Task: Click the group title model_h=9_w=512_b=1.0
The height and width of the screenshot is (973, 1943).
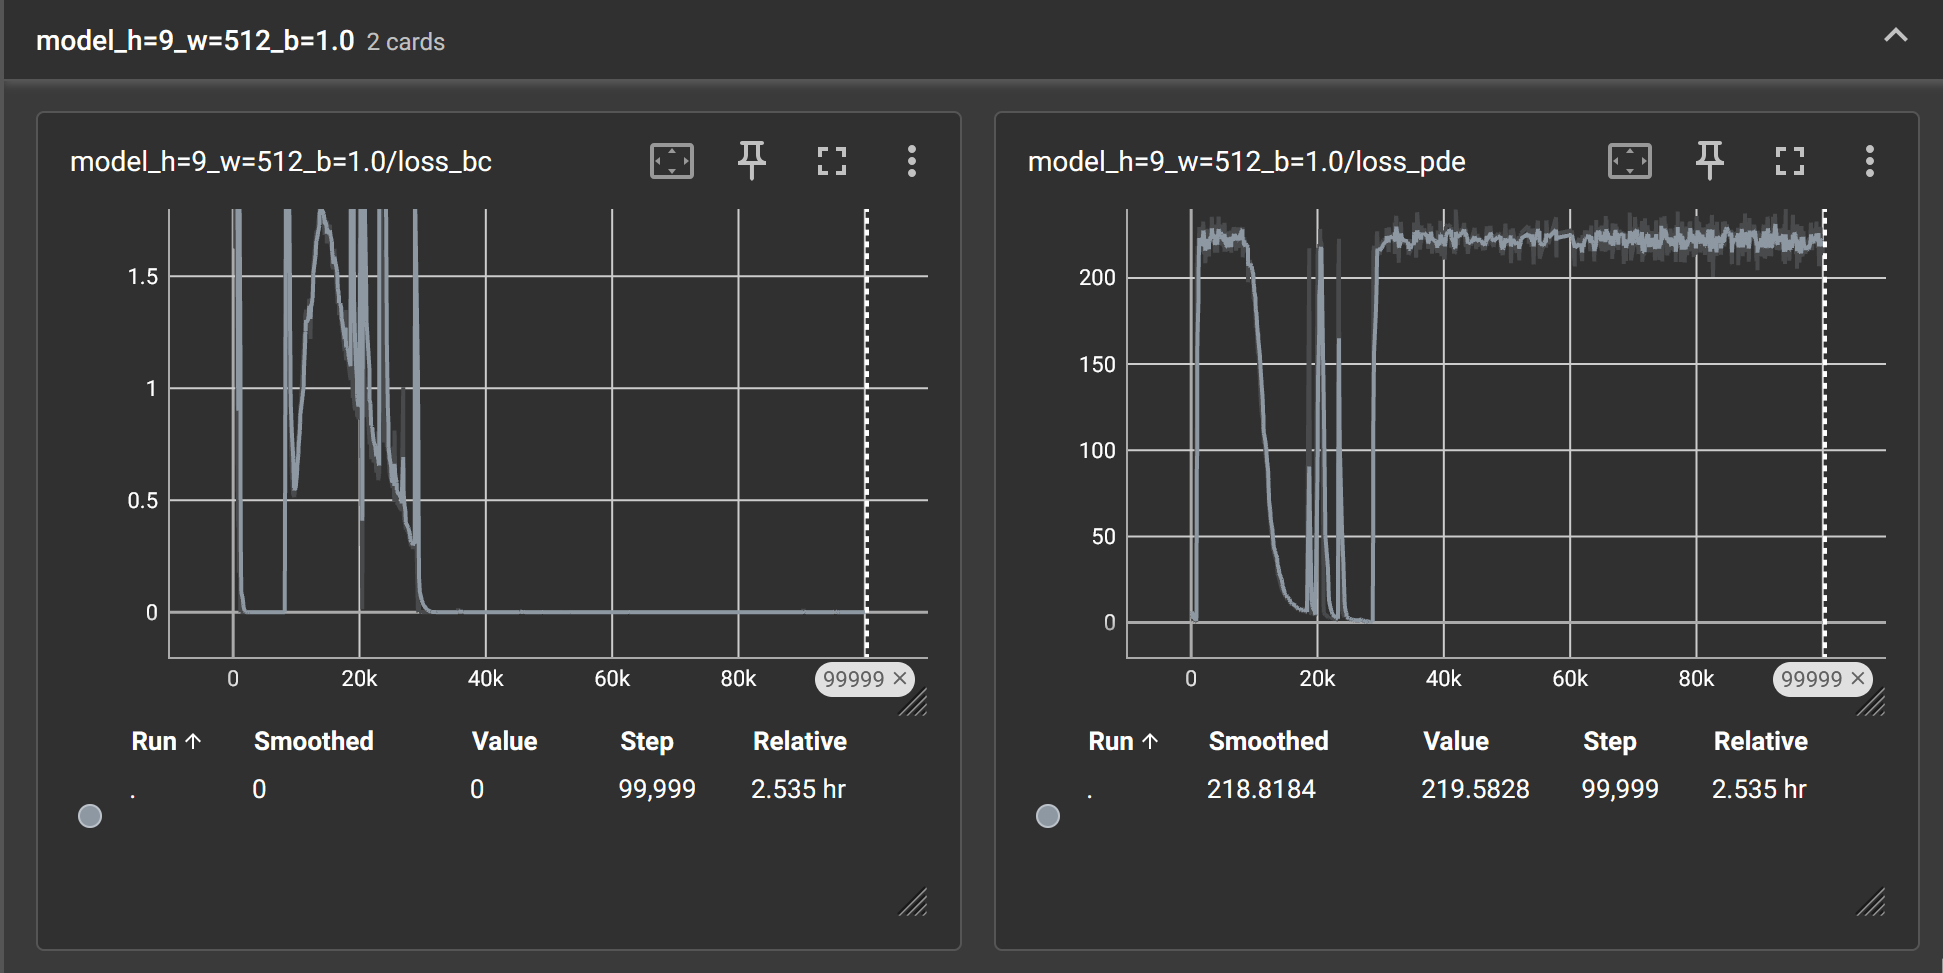Action: point(195,41)
